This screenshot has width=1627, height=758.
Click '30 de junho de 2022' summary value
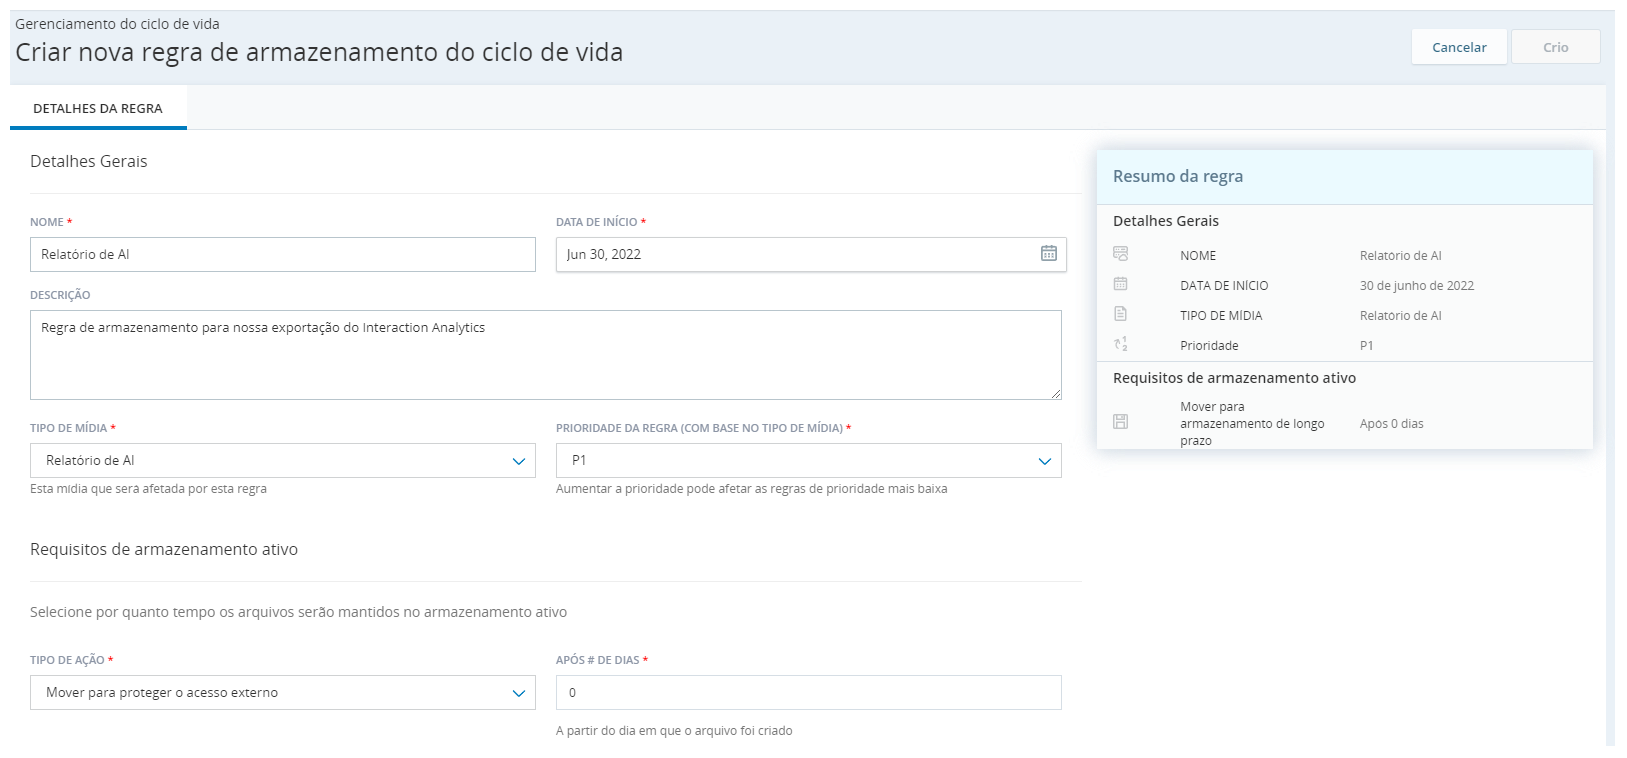(x=1417, y=285)
